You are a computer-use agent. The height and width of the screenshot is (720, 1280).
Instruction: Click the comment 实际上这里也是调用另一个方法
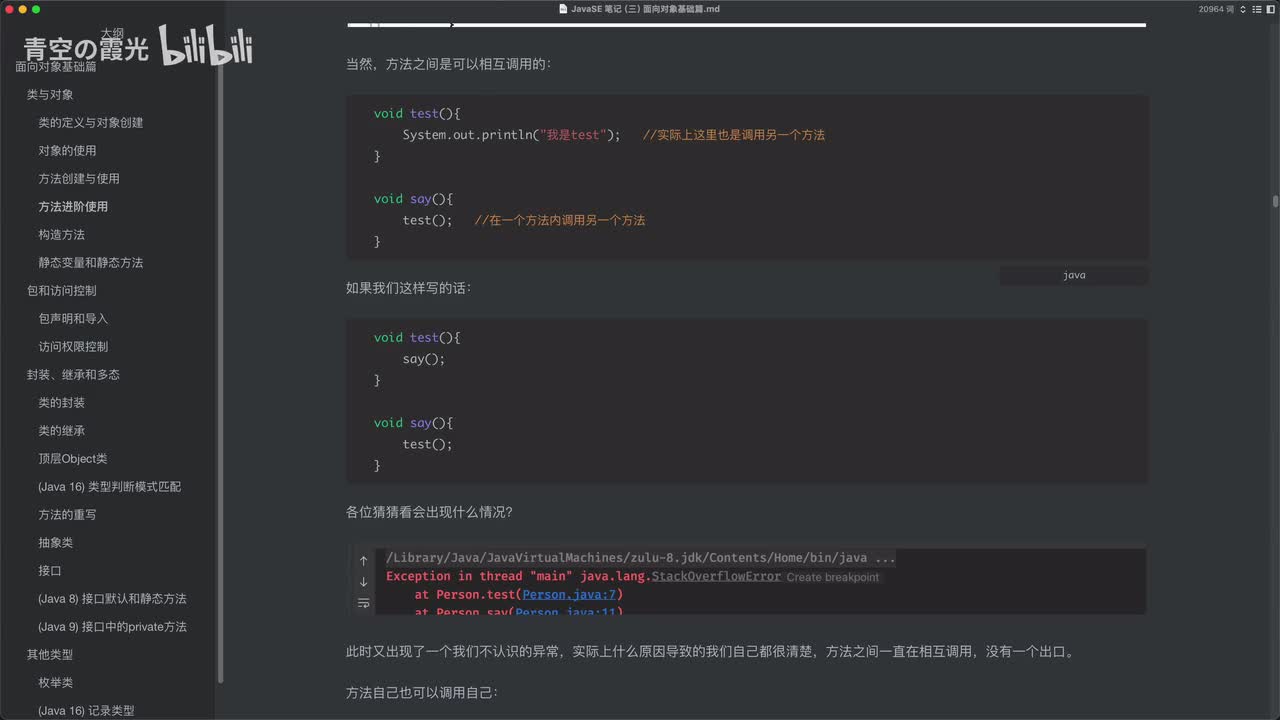point(734,135)
